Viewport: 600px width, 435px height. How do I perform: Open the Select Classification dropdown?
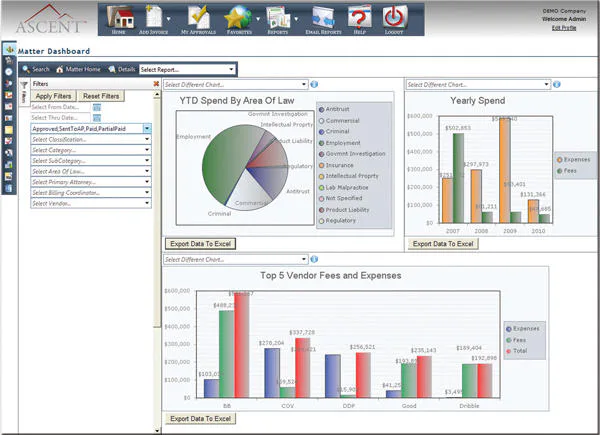tap(91, 139)
